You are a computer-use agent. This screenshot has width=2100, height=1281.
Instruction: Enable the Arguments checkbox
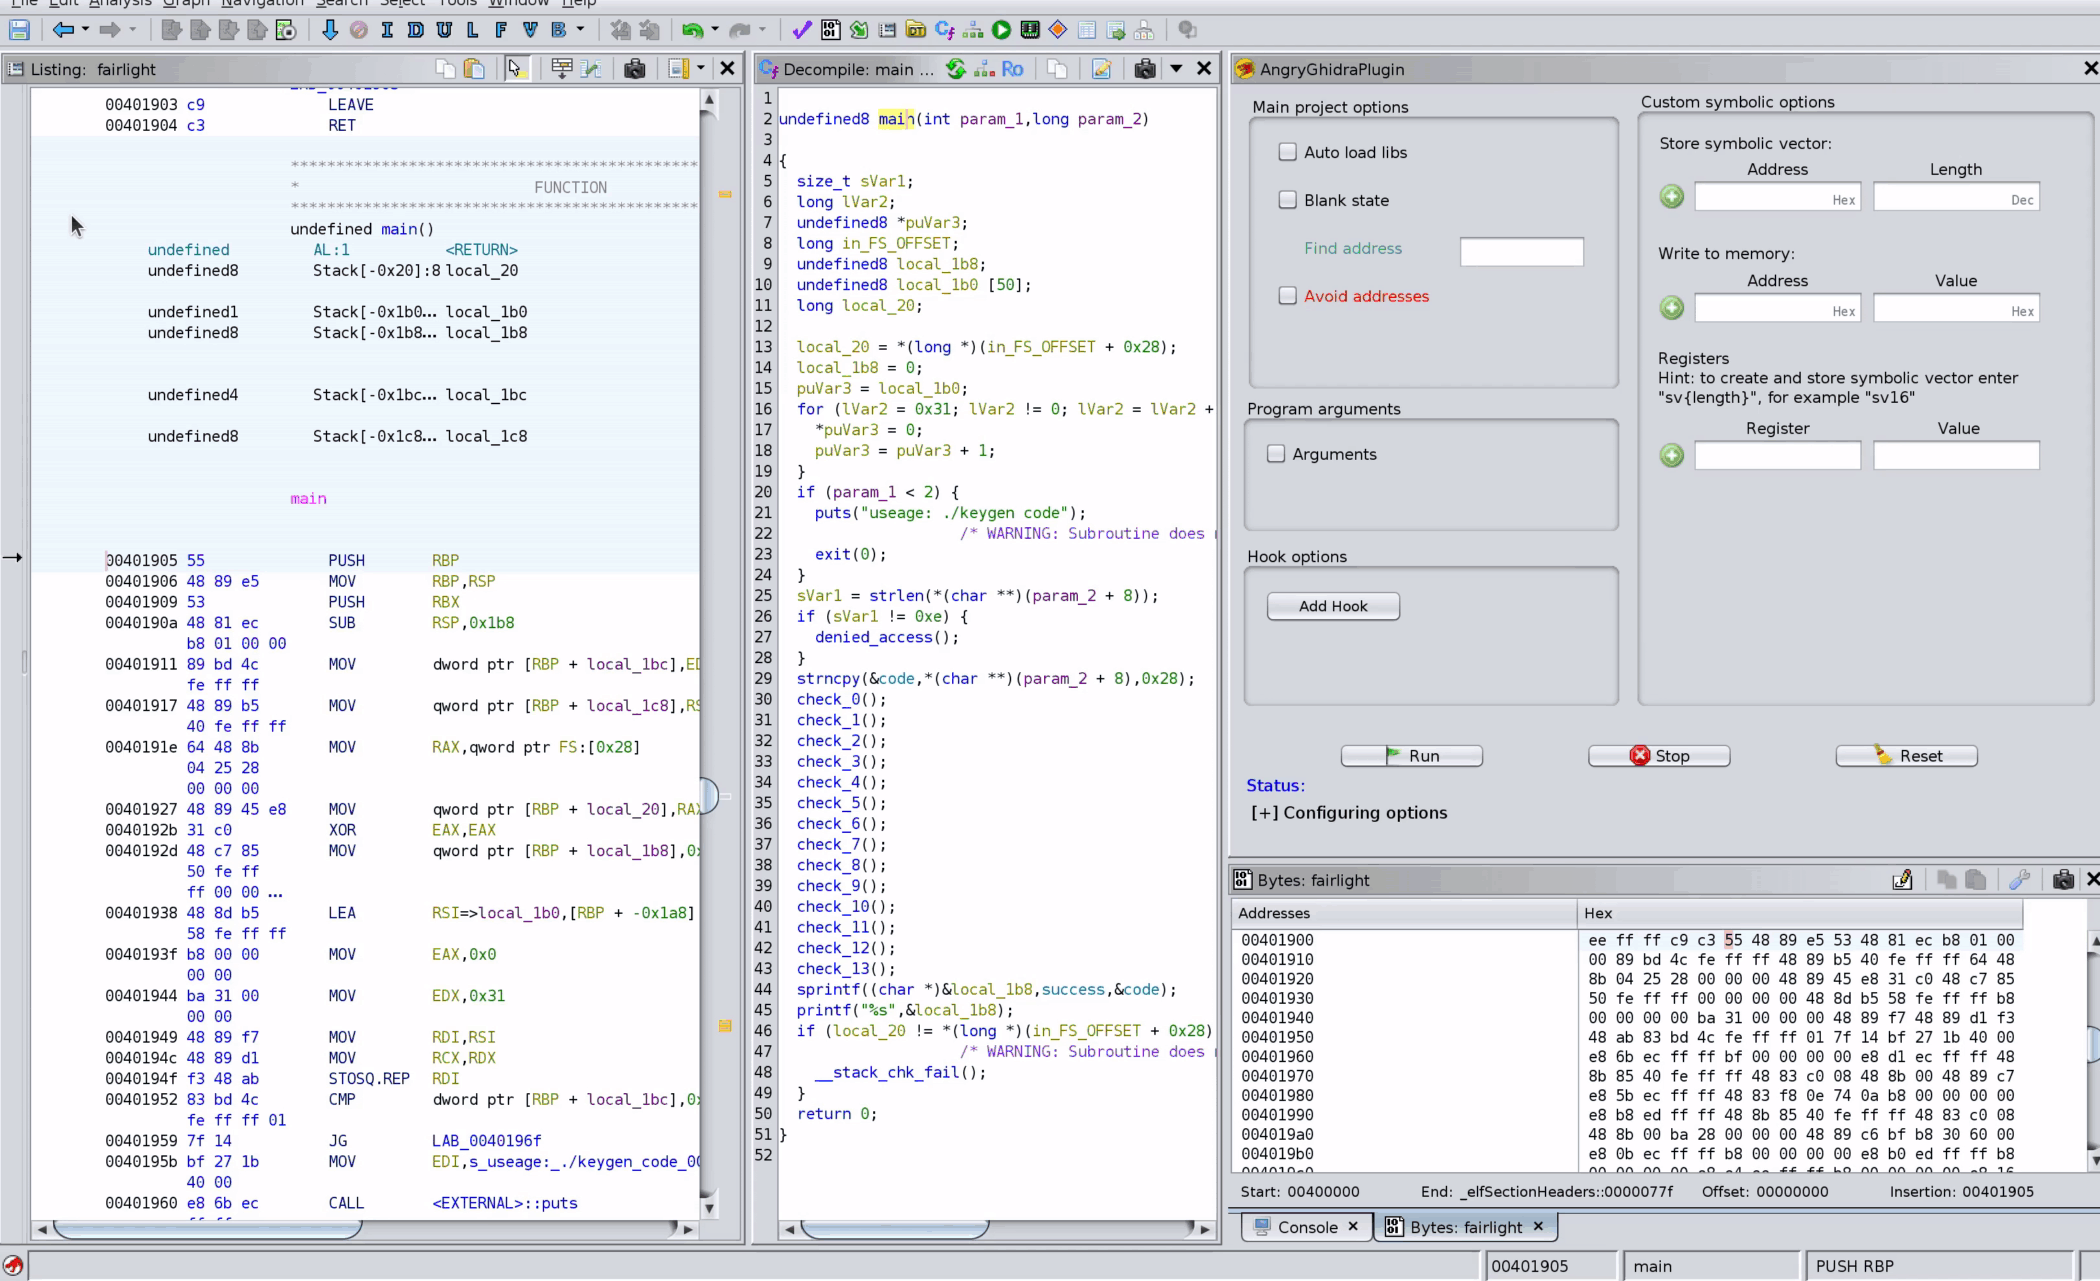[x=1276, y=453]
